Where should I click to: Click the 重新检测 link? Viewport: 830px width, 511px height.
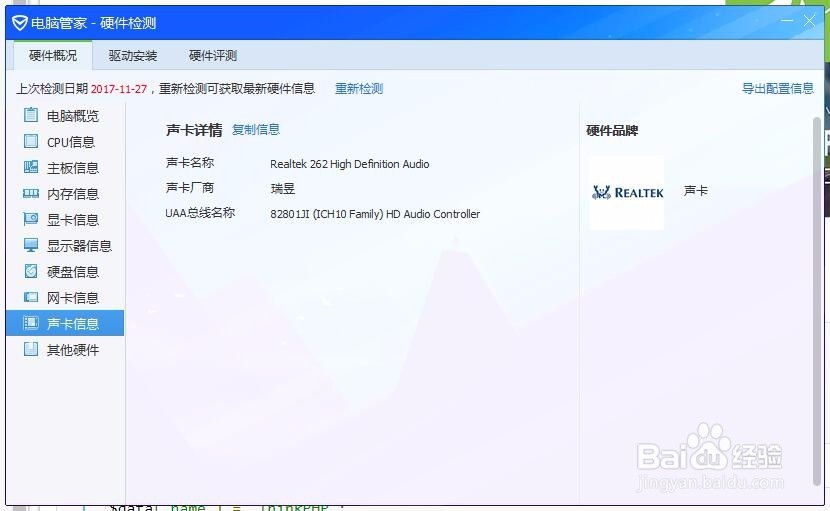point(359,88)
